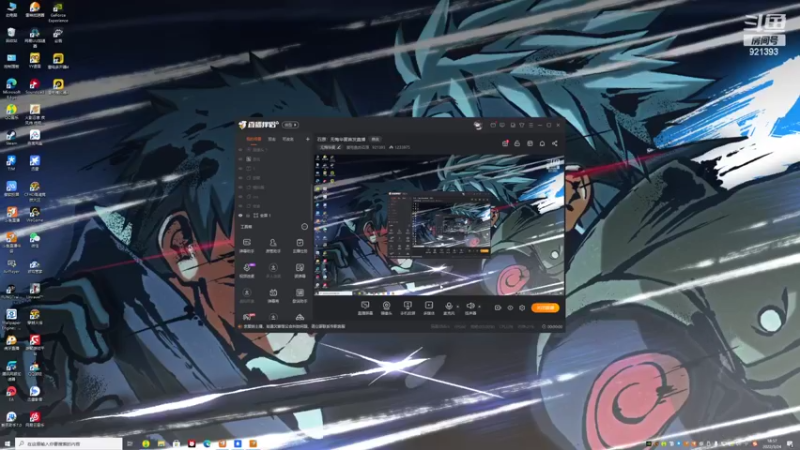The height and width of the screenshot is (450, 800).
Task: Open the TIM desktop shortcut
Action: (x=11, y=163)
